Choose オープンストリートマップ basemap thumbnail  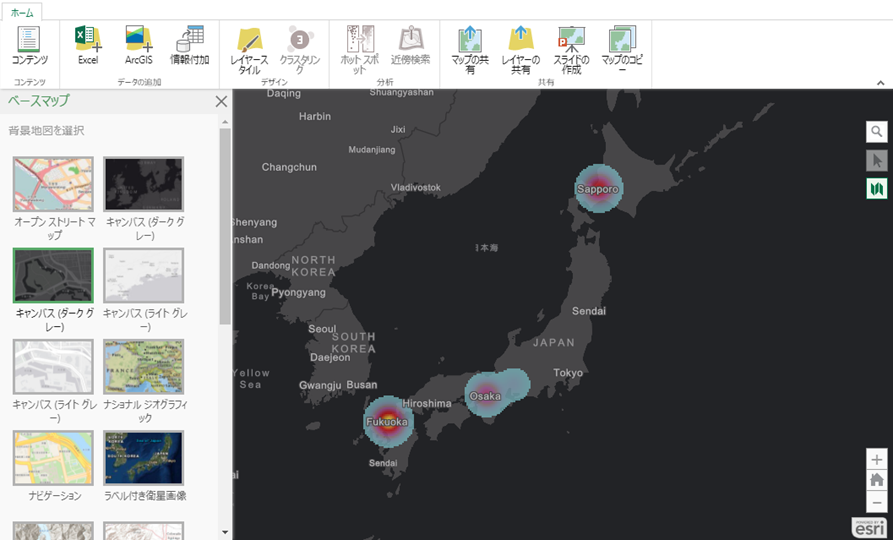[53, 185]
